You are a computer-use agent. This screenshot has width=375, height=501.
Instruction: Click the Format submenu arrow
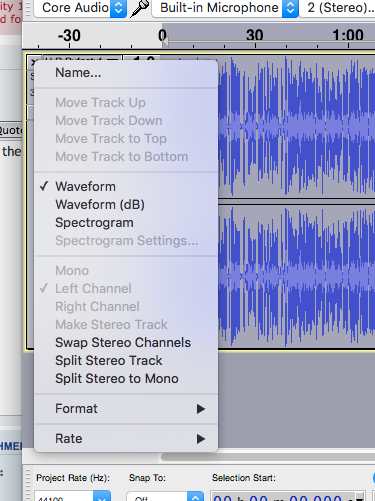(x=201, y=409)
